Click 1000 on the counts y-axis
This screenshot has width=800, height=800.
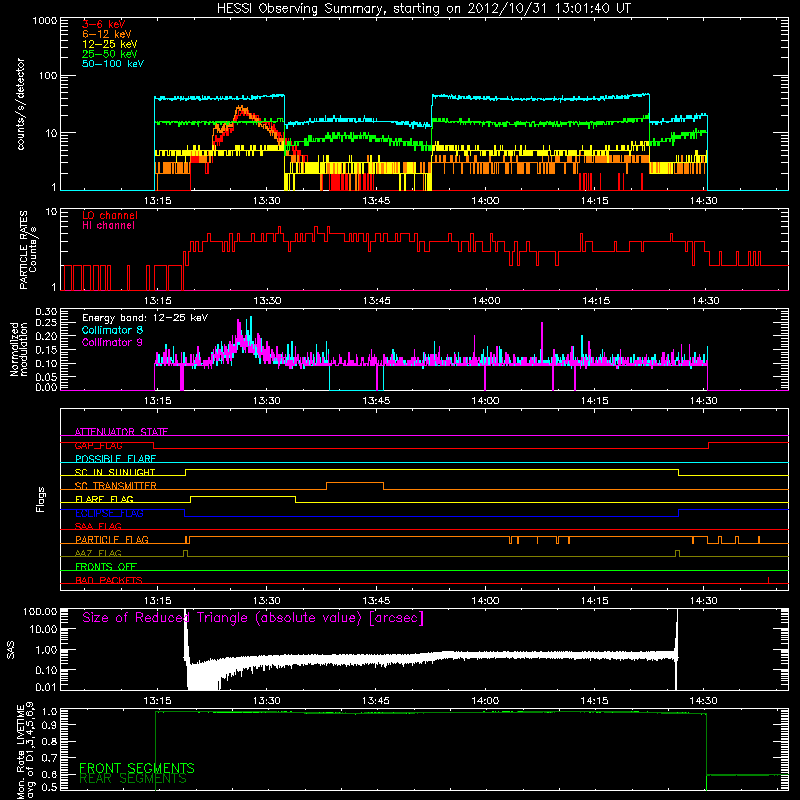(44, 21)
